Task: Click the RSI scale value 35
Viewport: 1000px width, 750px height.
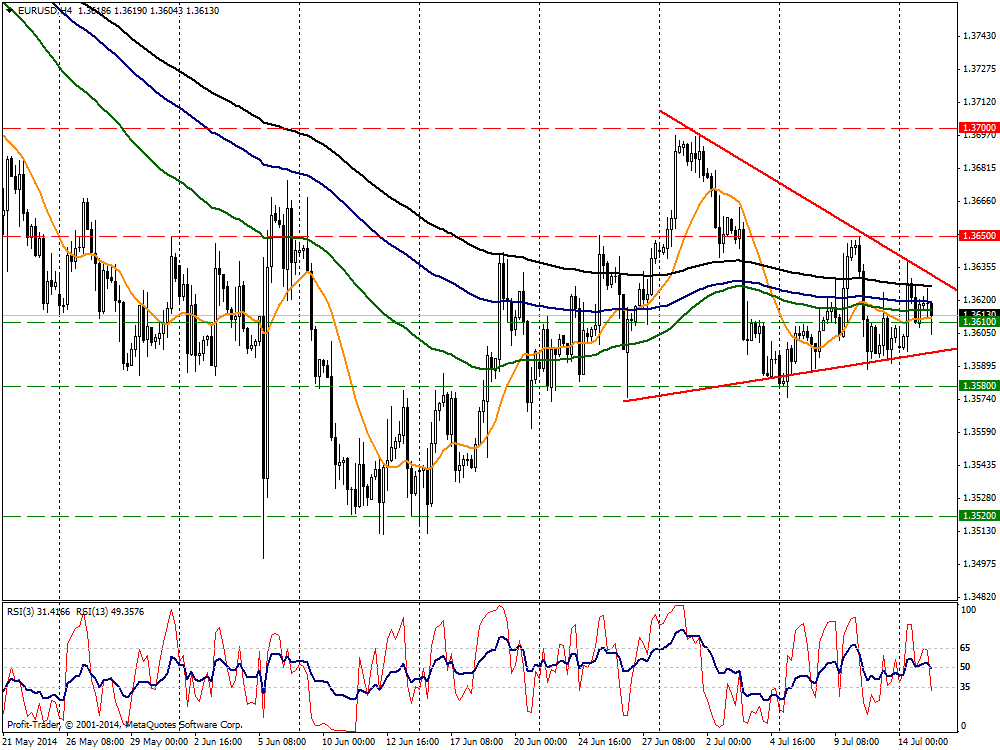Action: click(x=966, y=687)
